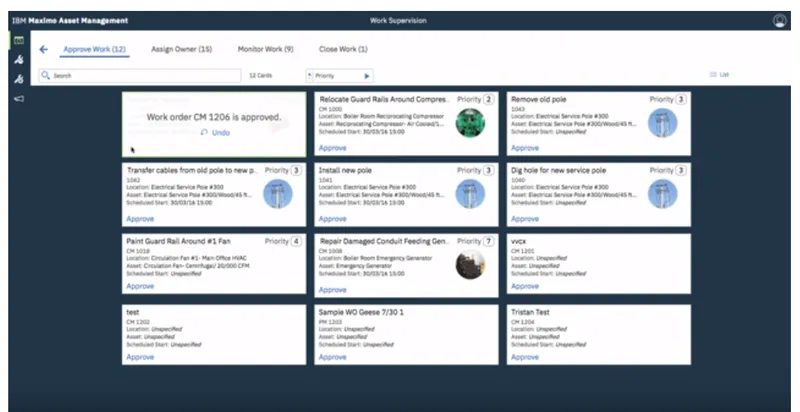Click the Work Supervision header title
The width and height of the screenshot is (800, 412).
398,20
